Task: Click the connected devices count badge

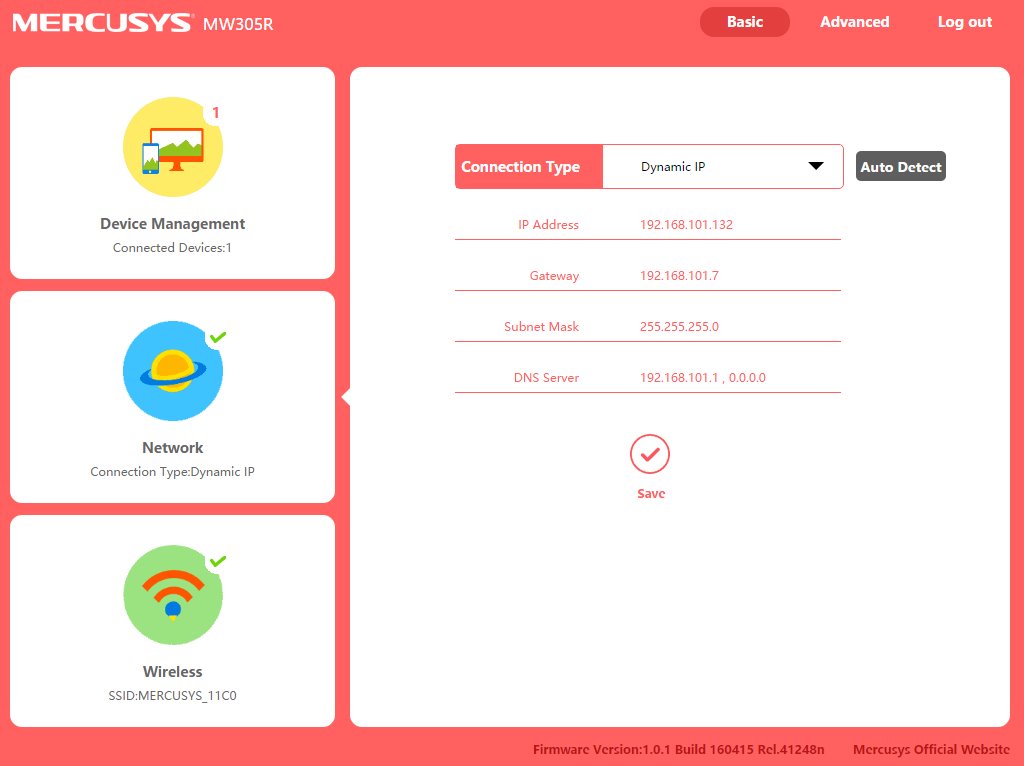Action: click(215, 113)
